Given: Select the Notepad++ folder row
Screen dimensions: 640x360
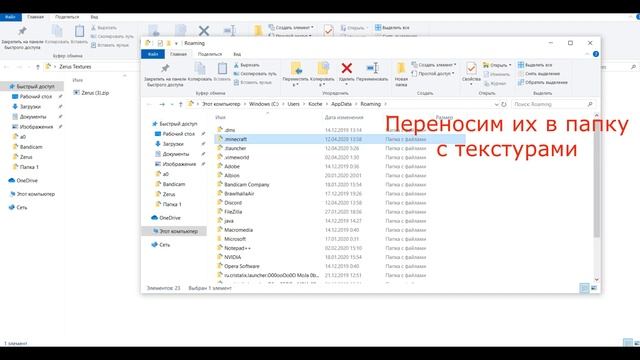Looking at the screenshot, I should point(340,248).
